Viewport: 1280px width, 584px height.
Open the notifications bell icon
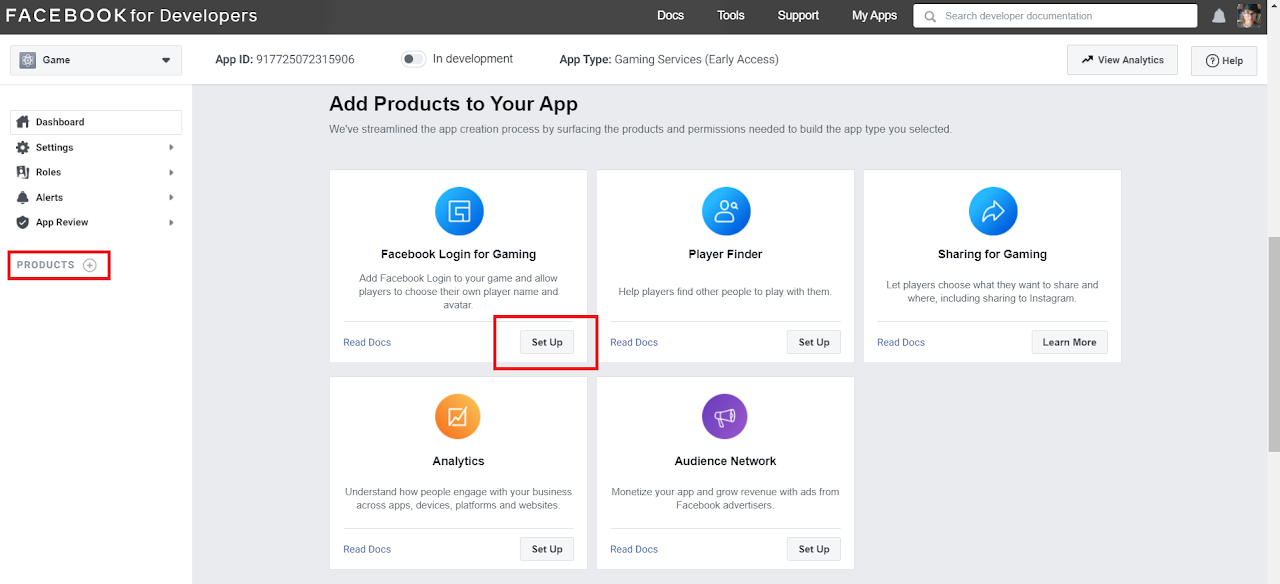click(1219, 16)
